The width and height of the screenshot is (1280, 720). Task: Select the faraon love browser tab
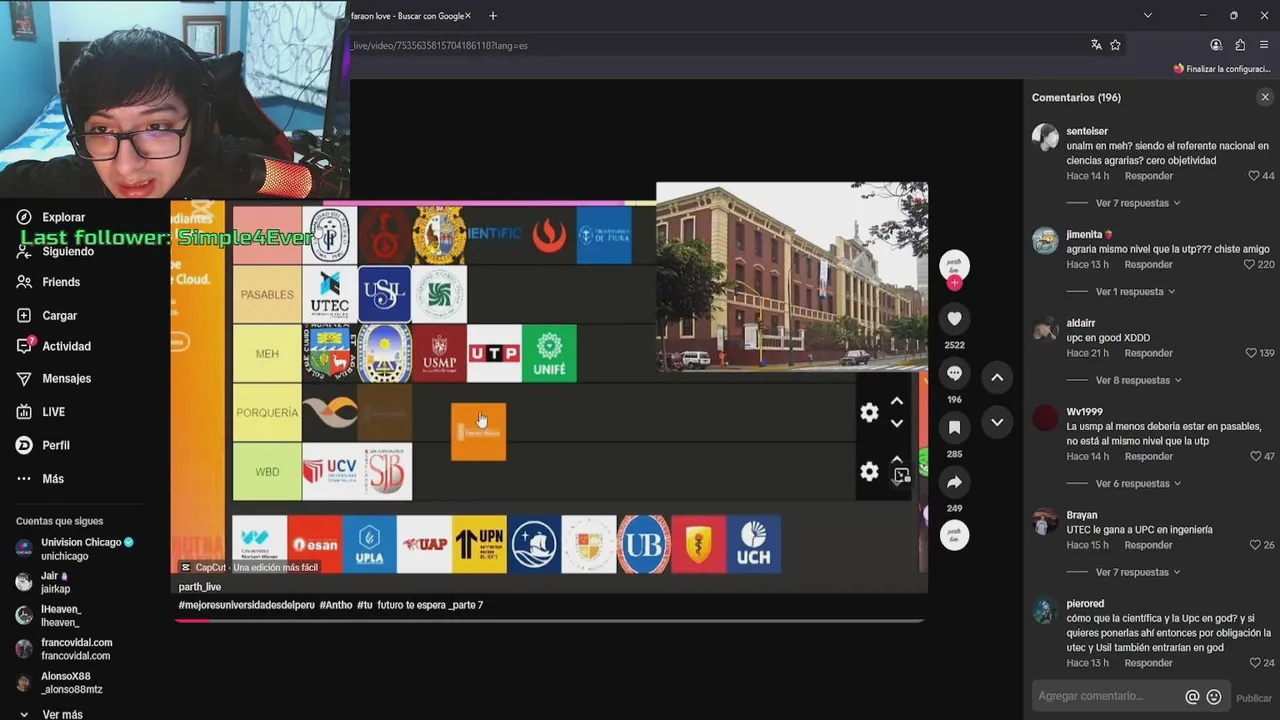408,16
